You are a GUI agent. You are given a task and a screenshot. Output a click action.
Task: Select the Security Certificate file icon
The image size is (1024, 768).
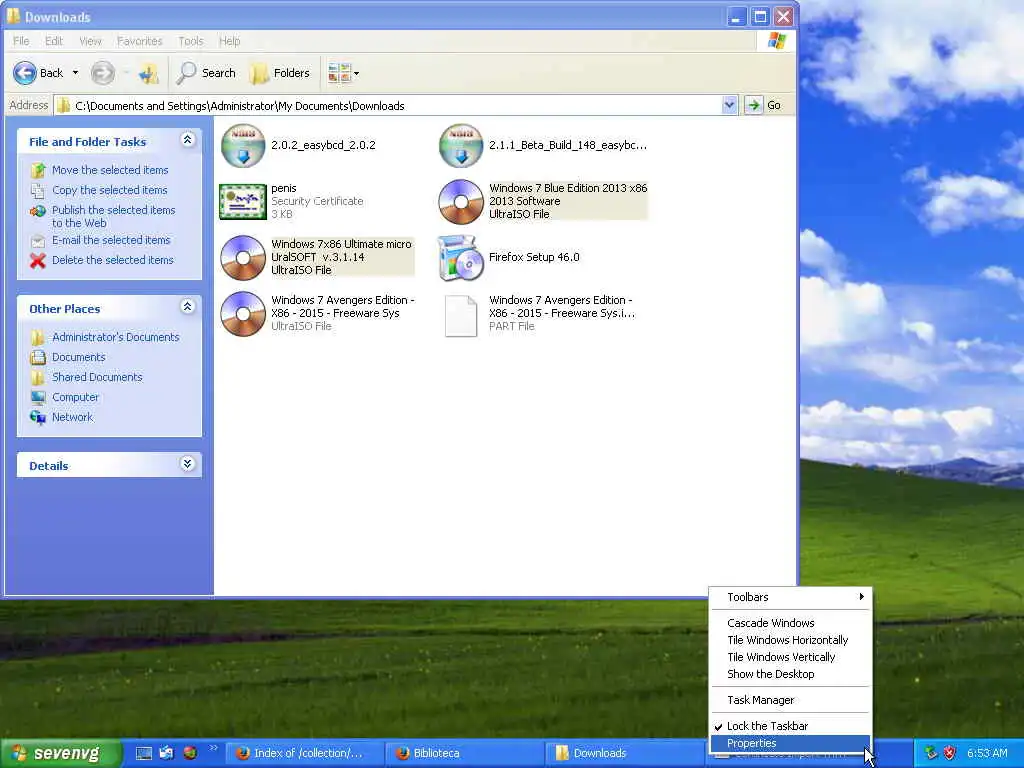[243, 202]
